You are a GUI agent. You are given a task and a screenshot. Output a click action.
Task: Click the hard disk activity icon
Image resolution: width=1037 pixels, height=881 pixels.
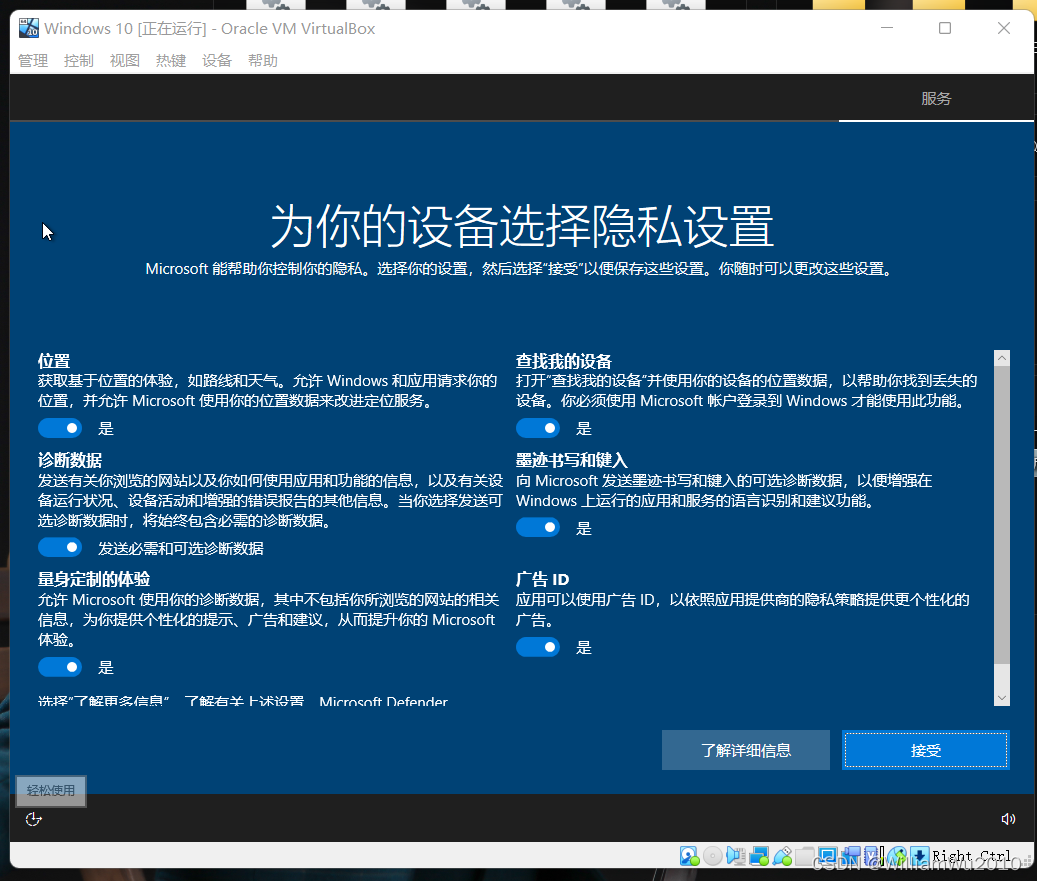point(689,856)
